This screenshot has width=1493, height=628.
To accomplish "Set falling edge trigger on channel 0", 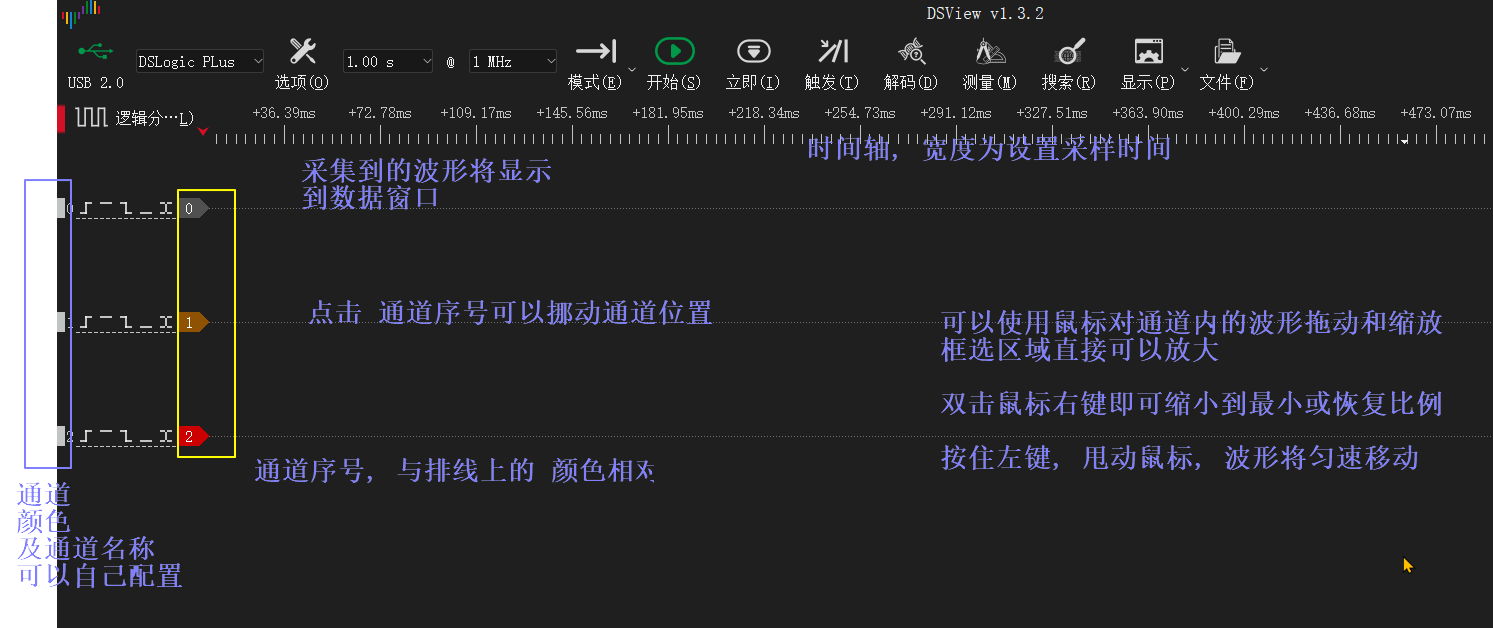I will (126, 208).
